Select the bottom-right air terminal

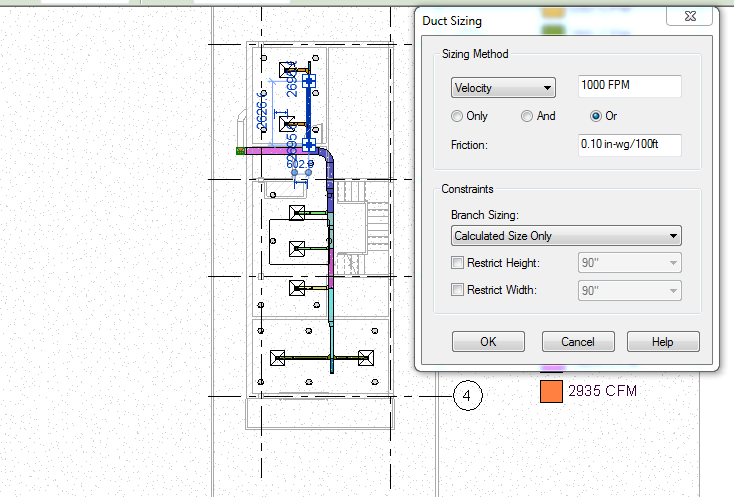tap(366, 357)
